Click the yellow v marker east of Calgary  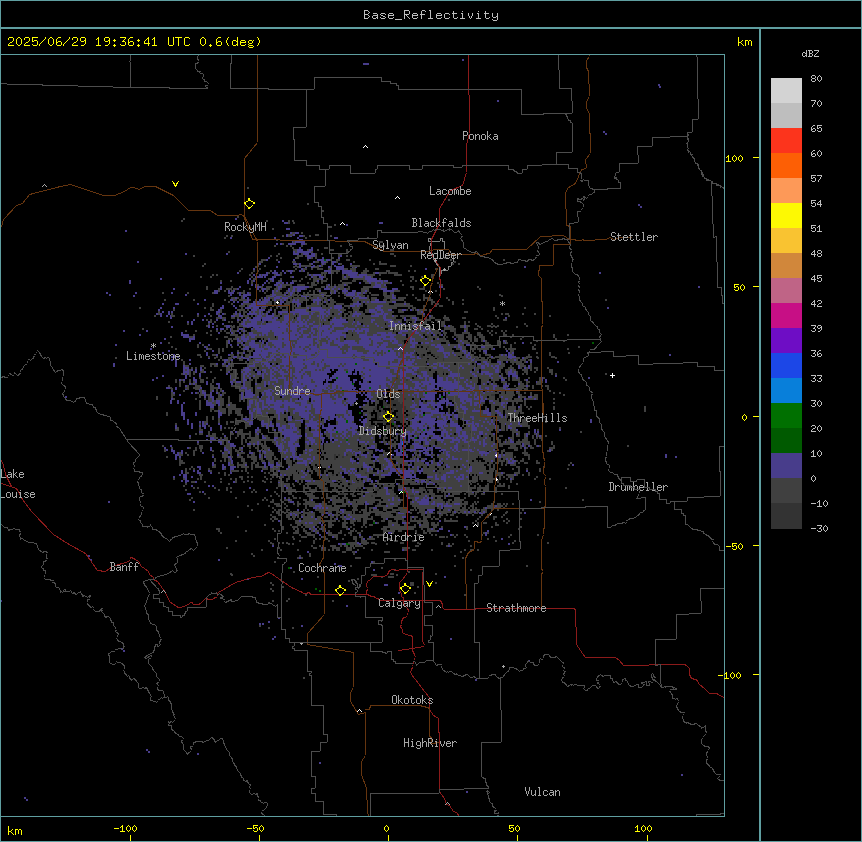point(429,584)
